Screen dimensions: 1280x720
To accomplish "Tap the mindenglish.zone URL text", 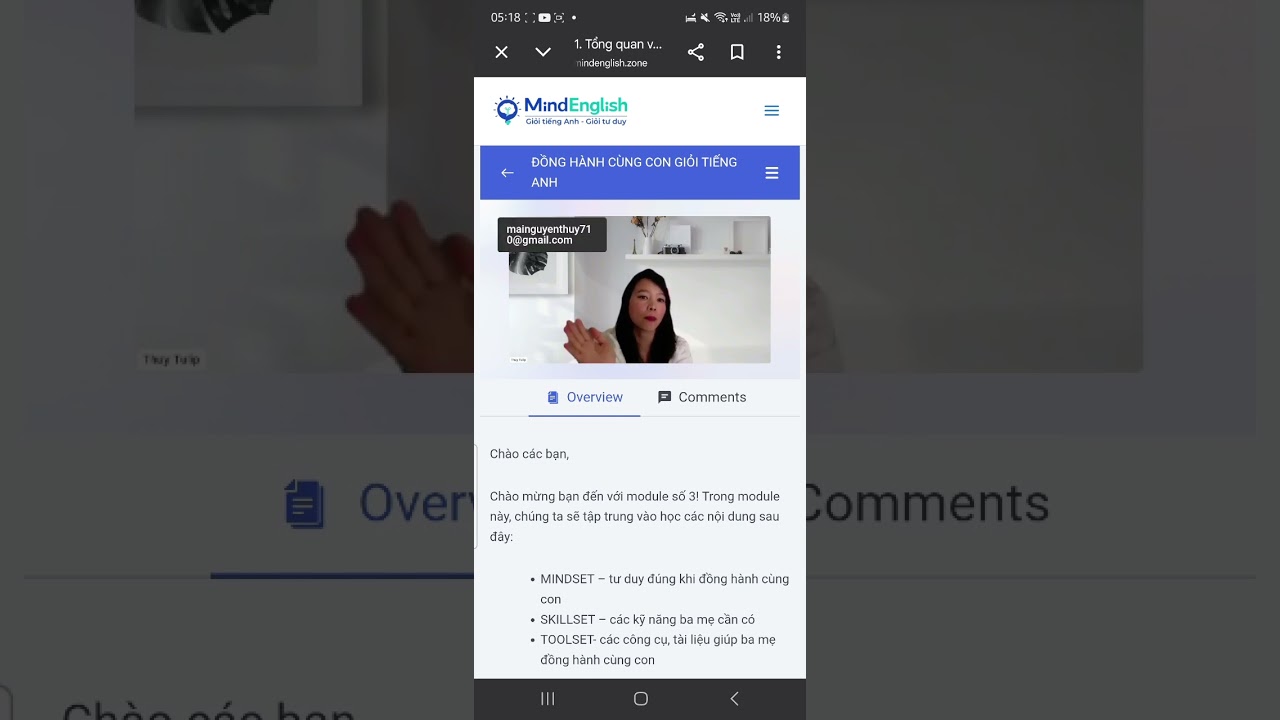I will click(x=612, y=63).
